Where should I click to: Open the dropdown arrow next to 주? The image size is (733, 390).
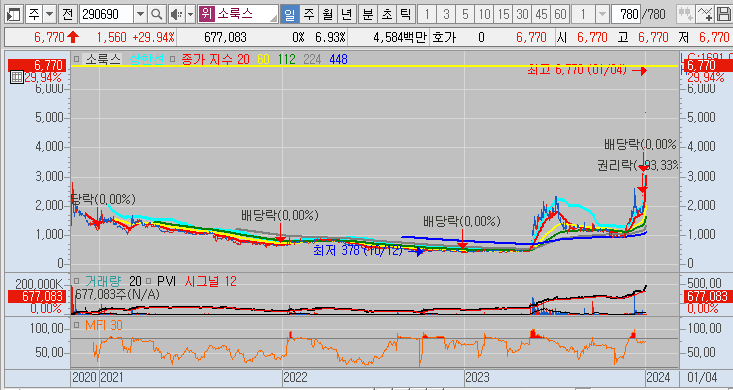click(50, 14)
